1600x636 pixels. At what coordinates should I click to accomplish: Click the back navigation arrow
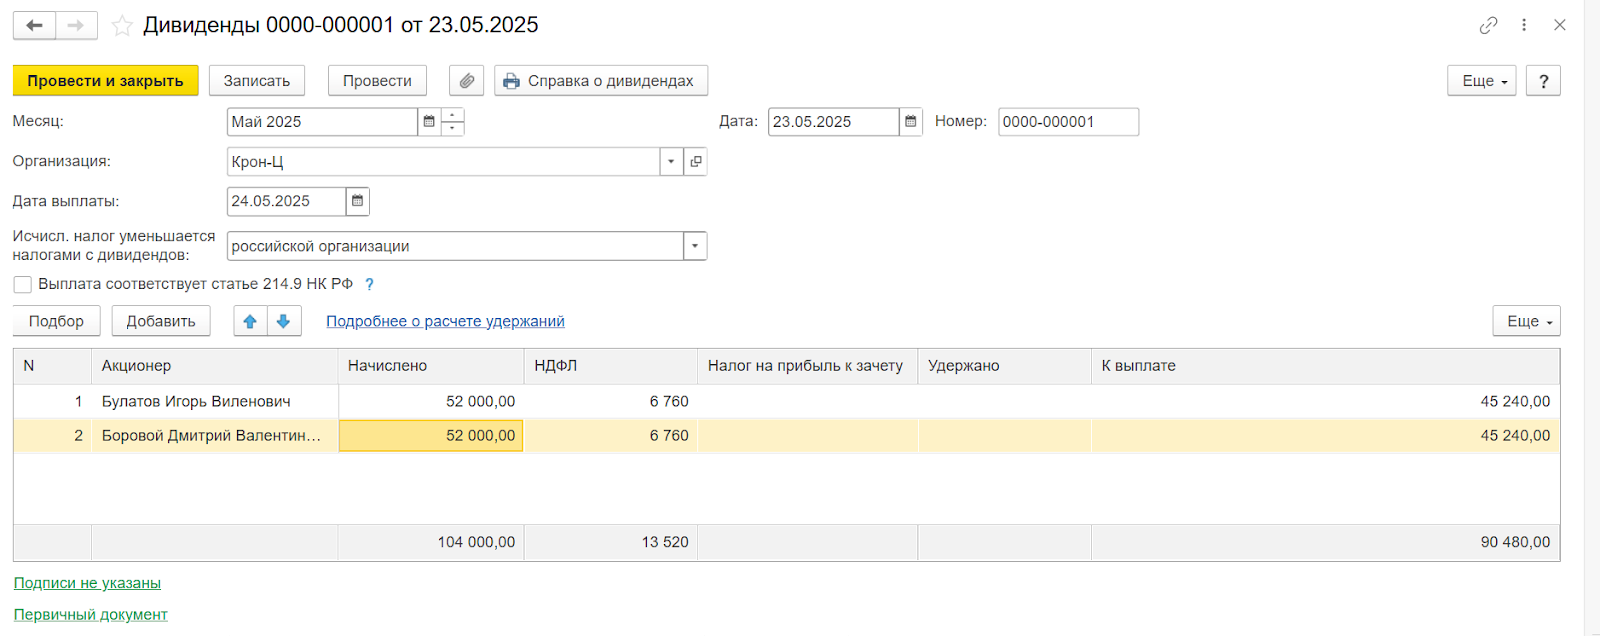point(34,25)
